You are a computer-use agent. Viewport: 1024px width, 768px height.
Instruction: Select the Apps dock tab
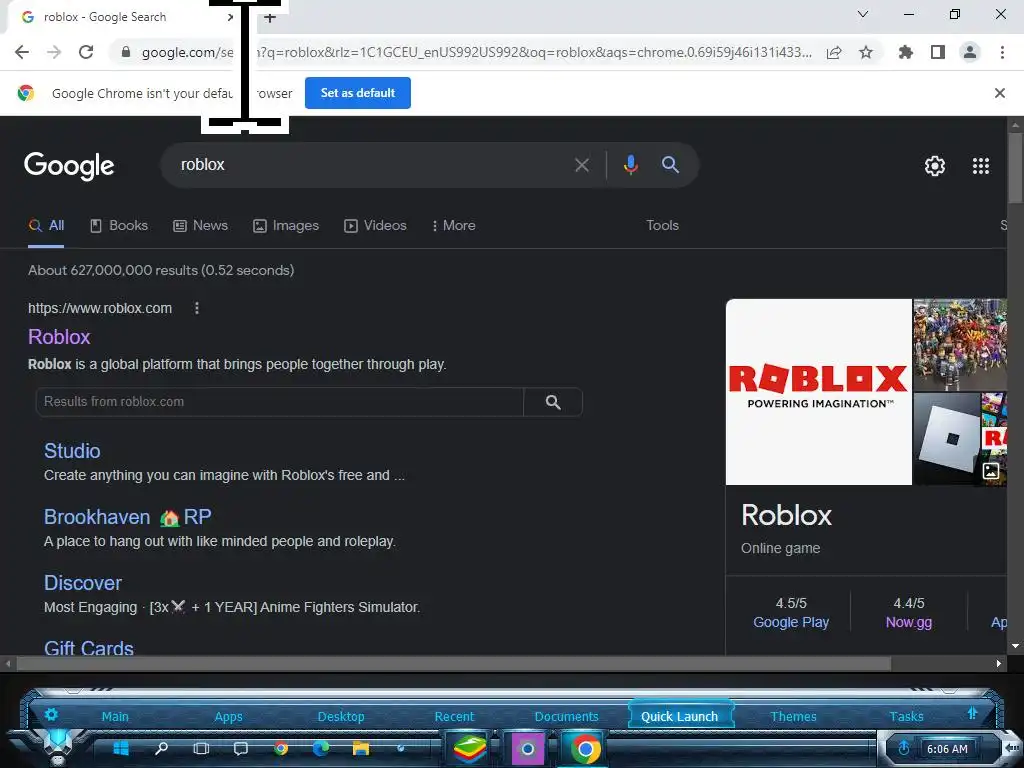tap(229, 716)
